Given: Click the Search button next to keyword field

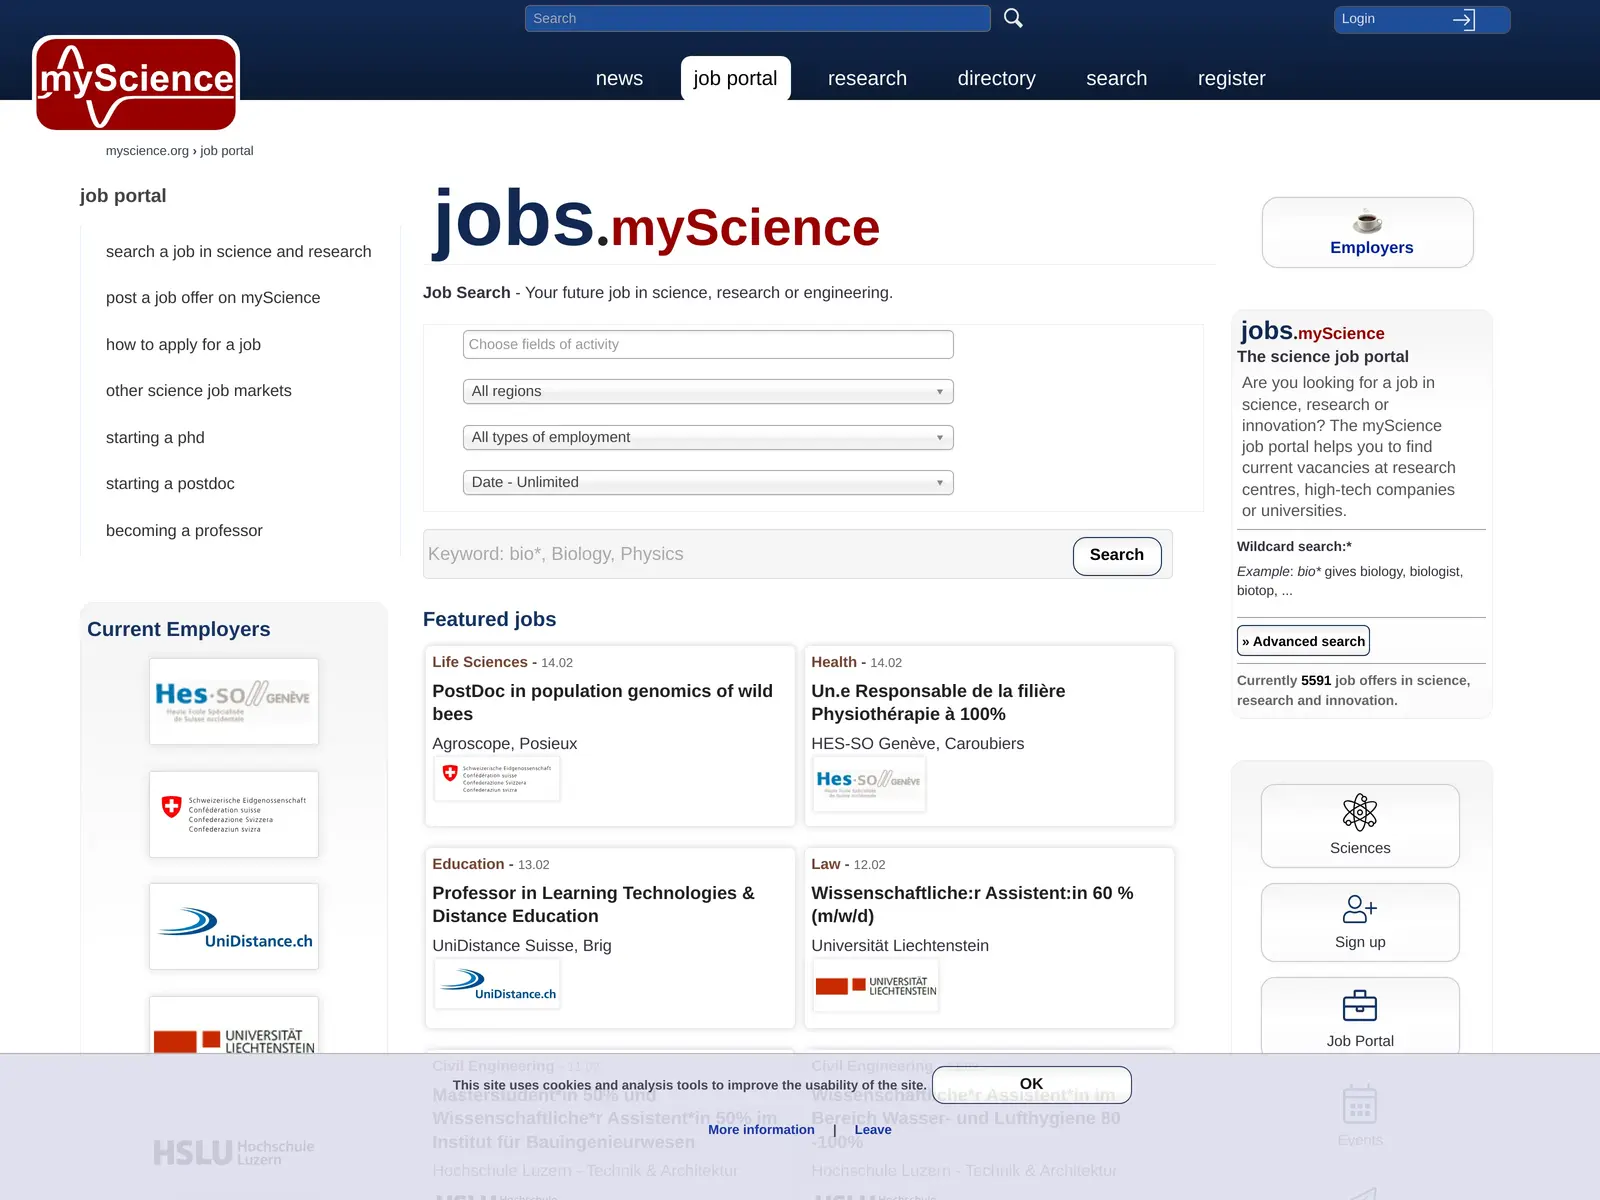Looking at the screenshot, I should coord(1117,555).
